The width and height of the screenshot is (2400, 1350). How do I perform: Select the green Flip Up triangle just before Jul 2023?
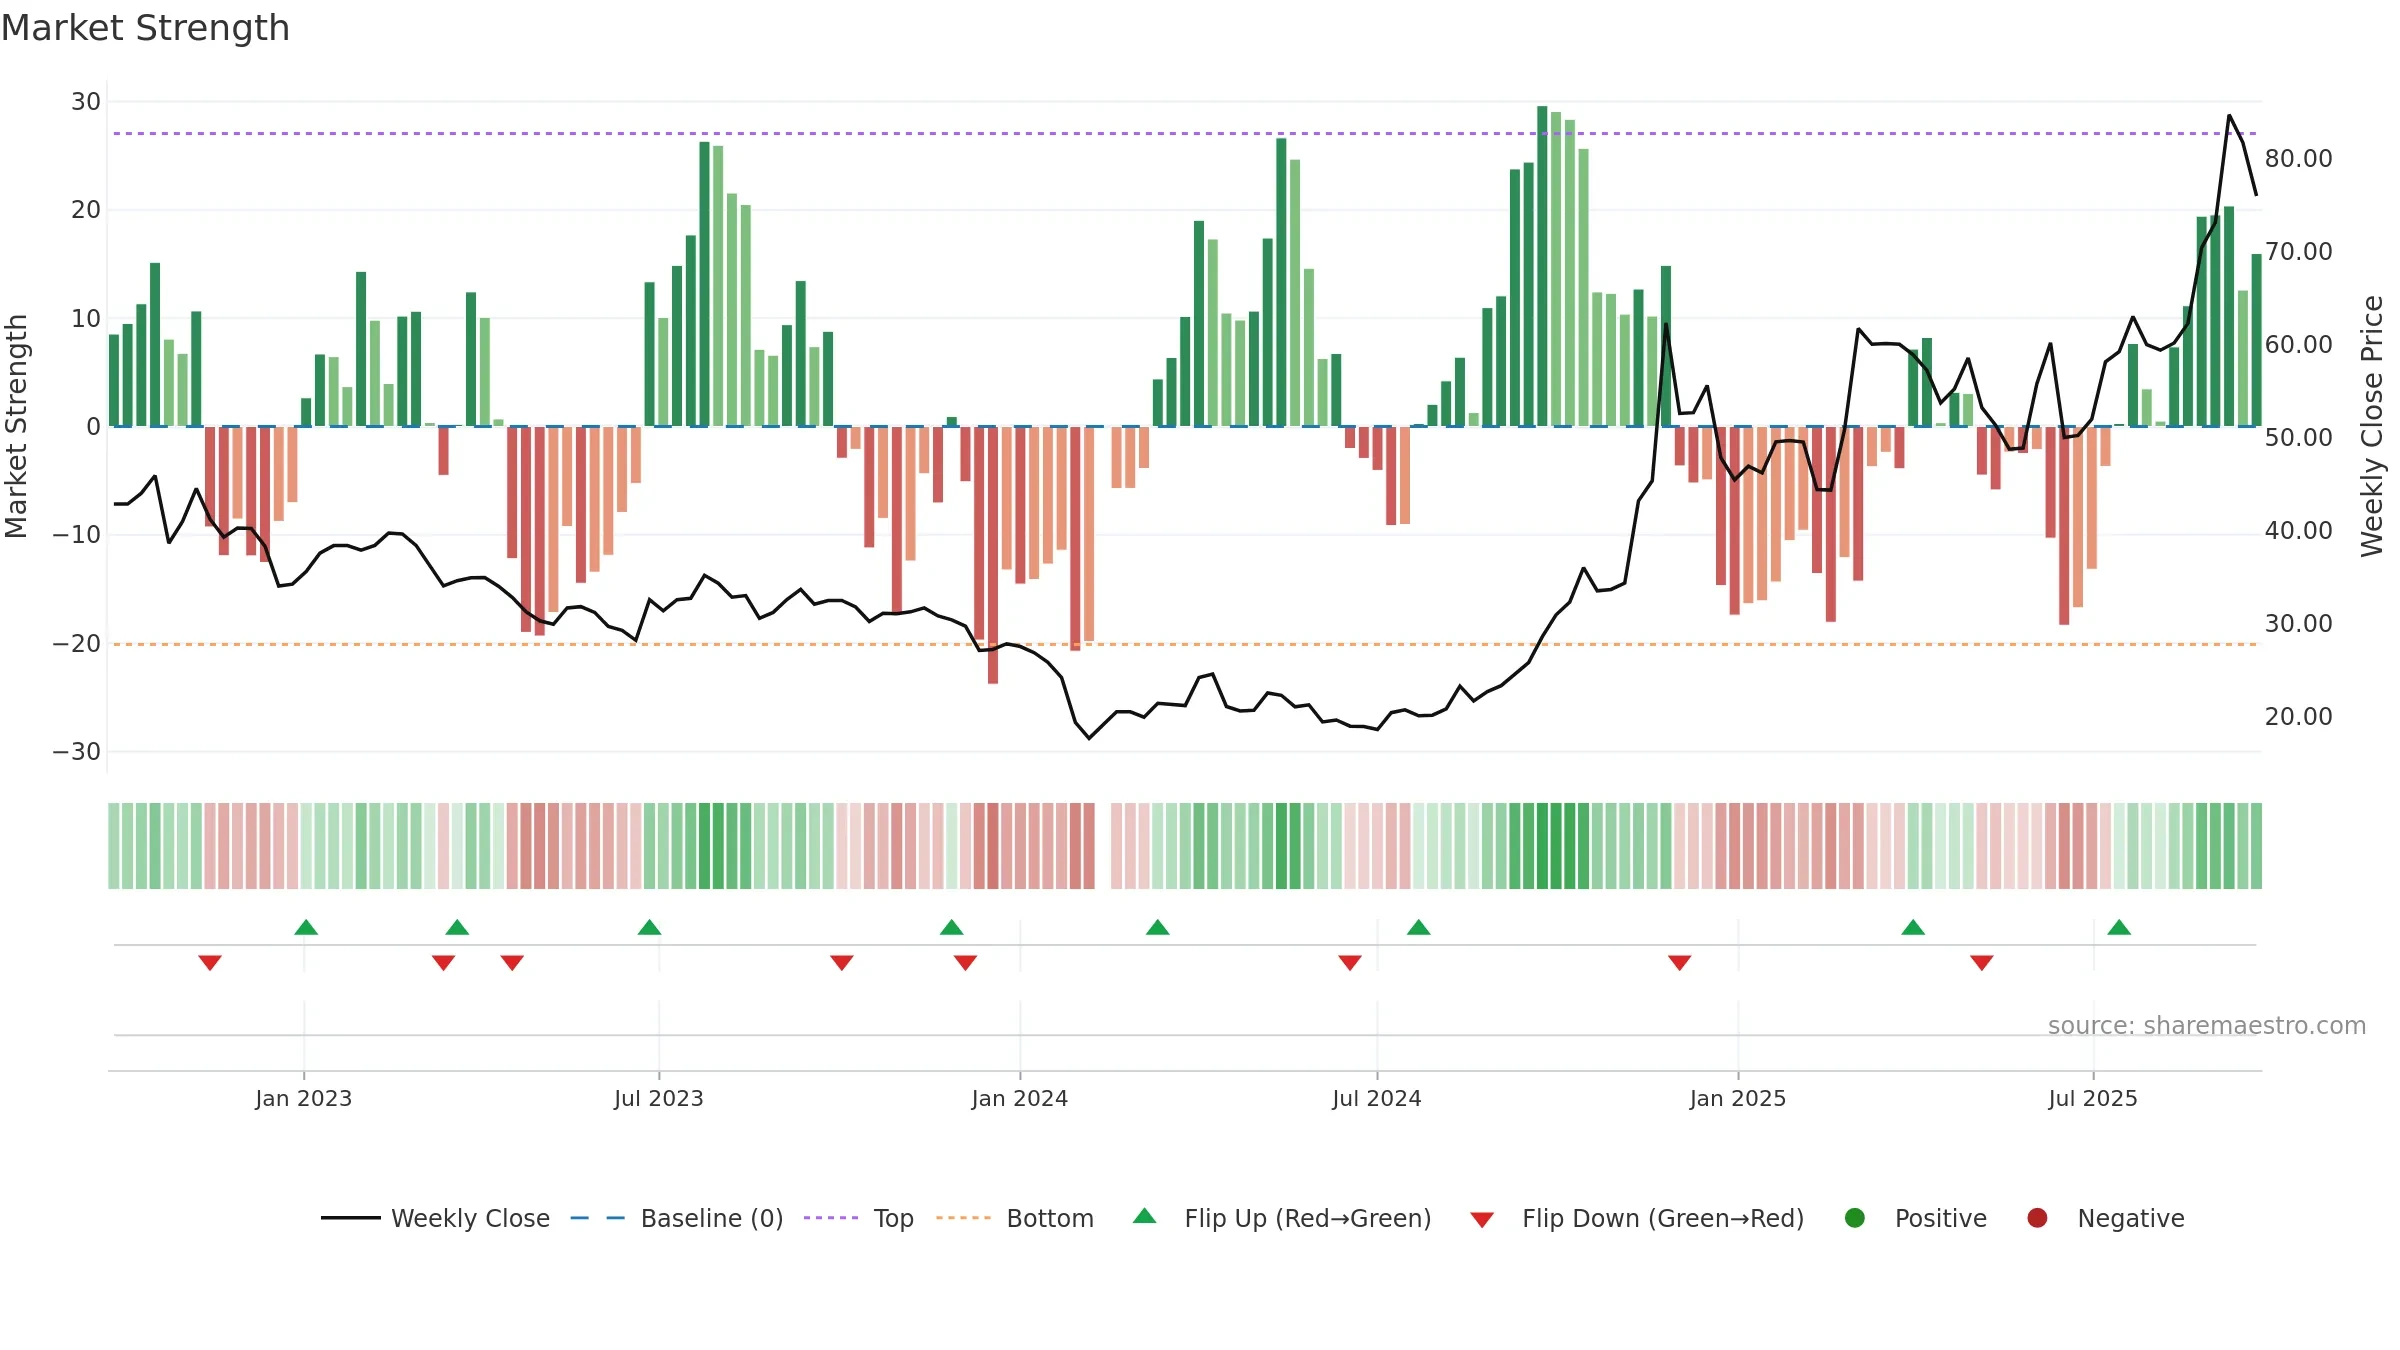pyautogui.click(x=649, y=927)
